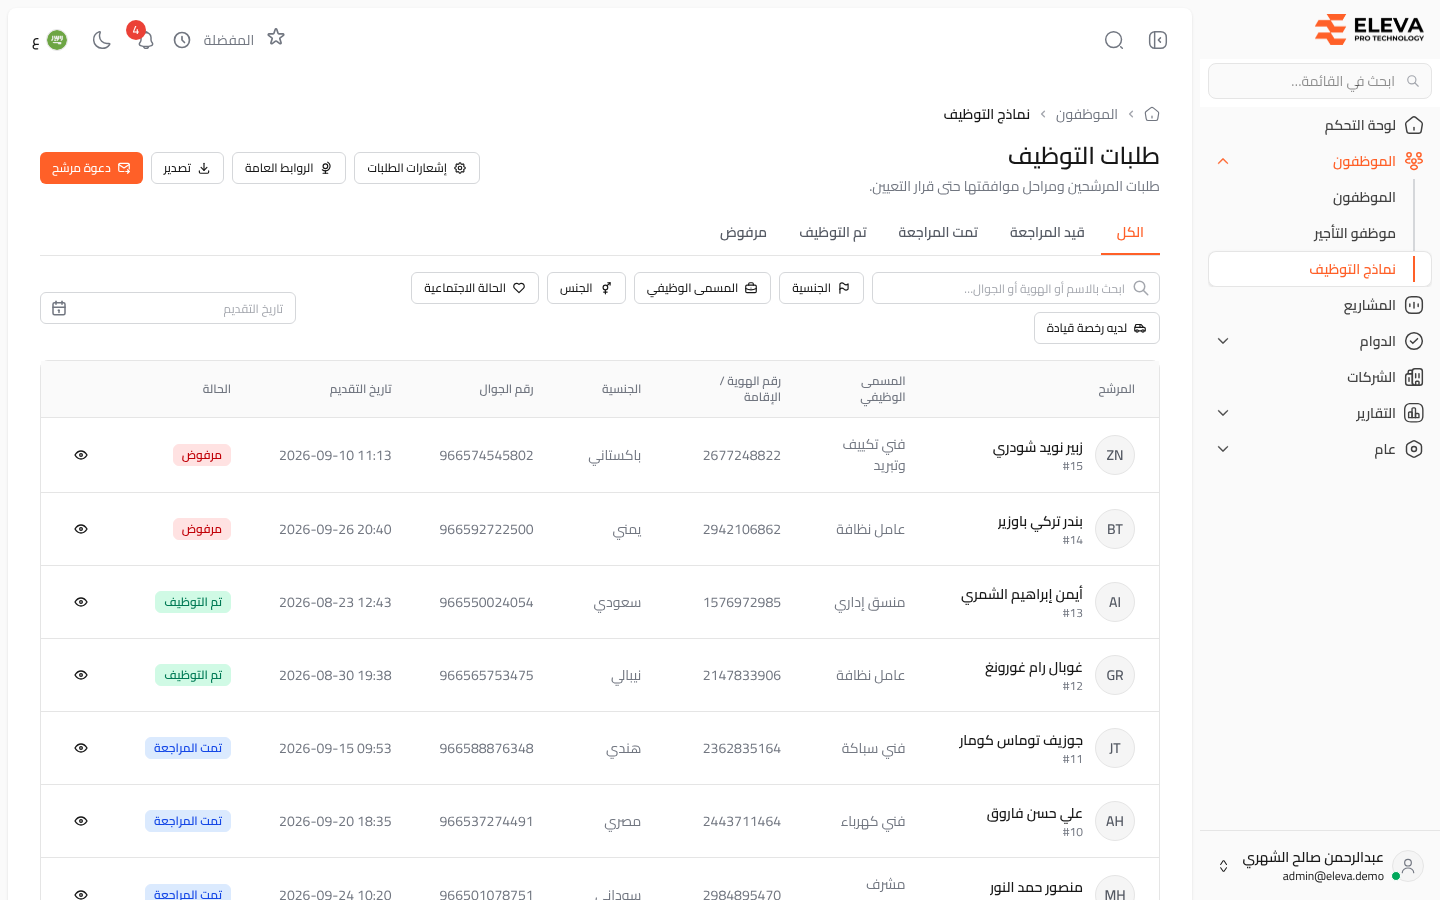Toggle the لديه رخصة قيادة filter
The width and height of the screenshot is (1440, 900).
[1097, 328]
